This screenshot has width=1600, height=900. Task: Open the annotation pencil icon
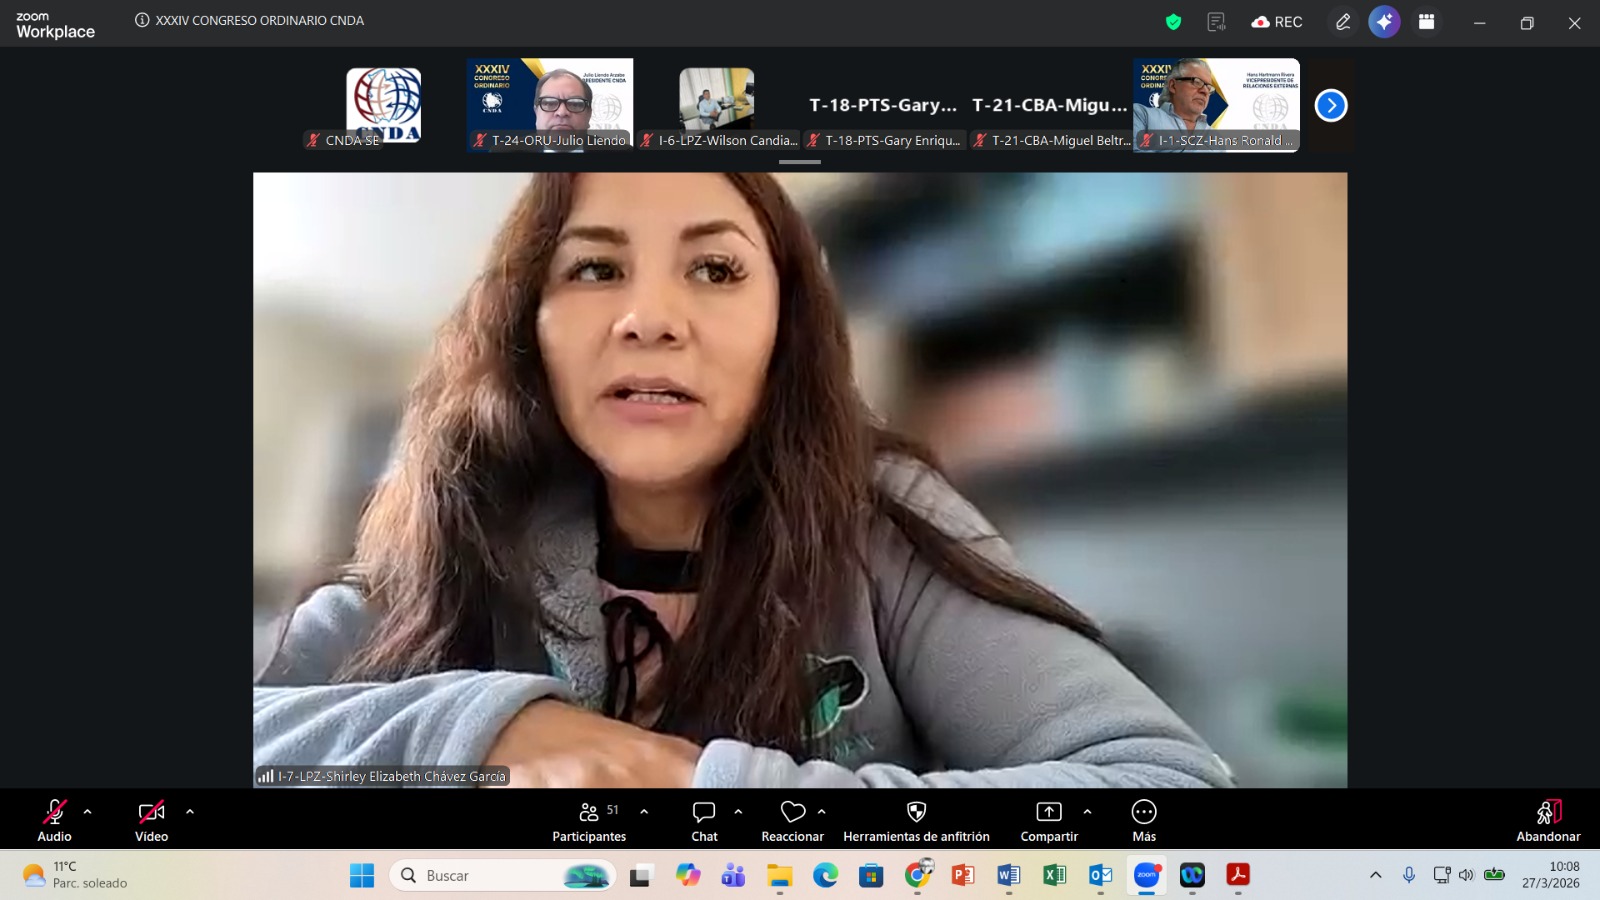point(1343,22)
